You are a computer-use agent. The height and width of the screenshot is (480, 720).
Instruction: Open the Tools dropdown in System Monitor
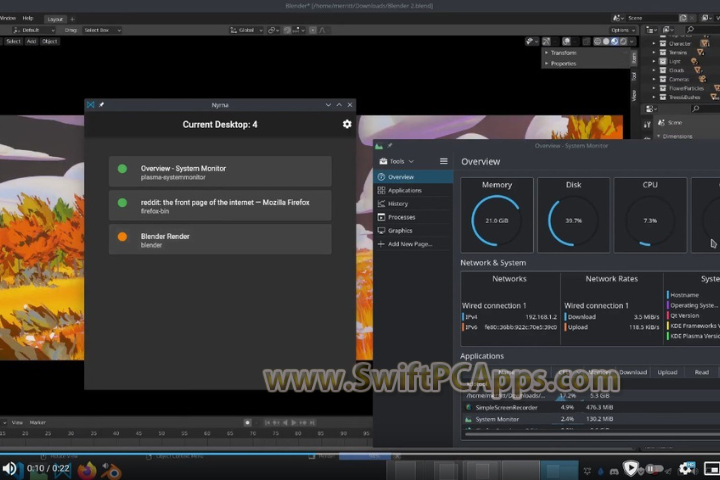[x=396, y=161]
